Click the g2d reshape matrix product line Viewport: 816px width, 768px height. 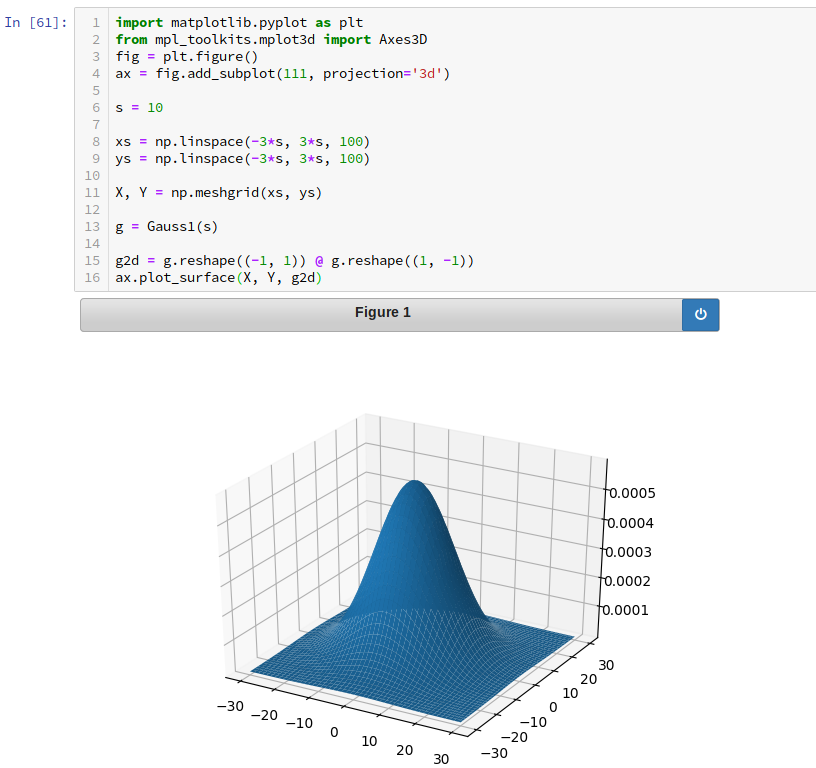tap(294, 260)
